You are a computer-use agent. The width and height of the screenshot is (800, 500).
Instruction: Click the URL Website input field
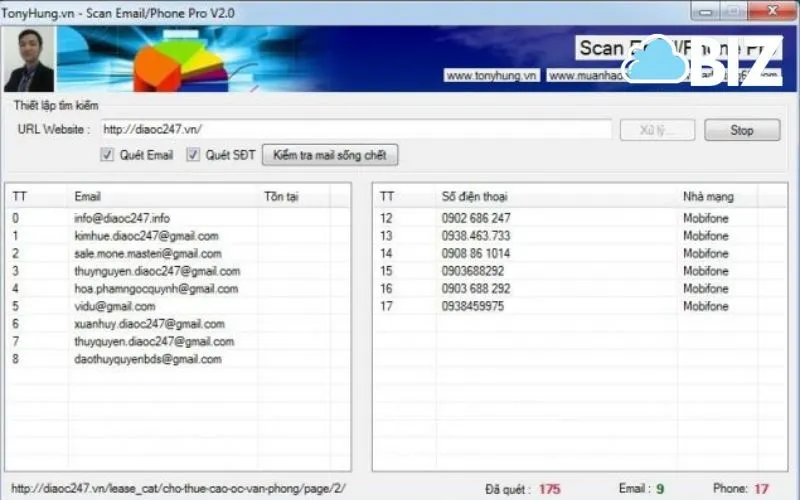[x=355, y=129]
